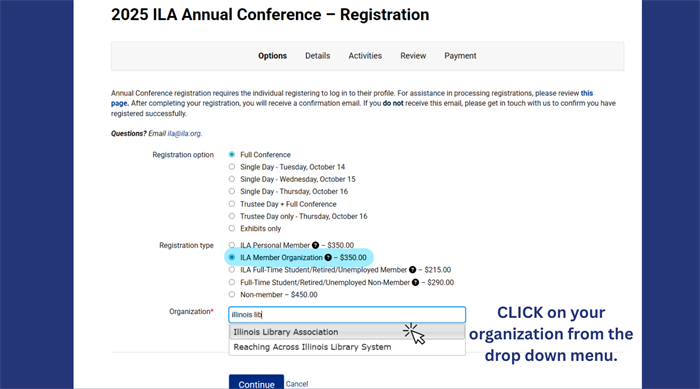Select Full Conference registration option

click(232, 155)
